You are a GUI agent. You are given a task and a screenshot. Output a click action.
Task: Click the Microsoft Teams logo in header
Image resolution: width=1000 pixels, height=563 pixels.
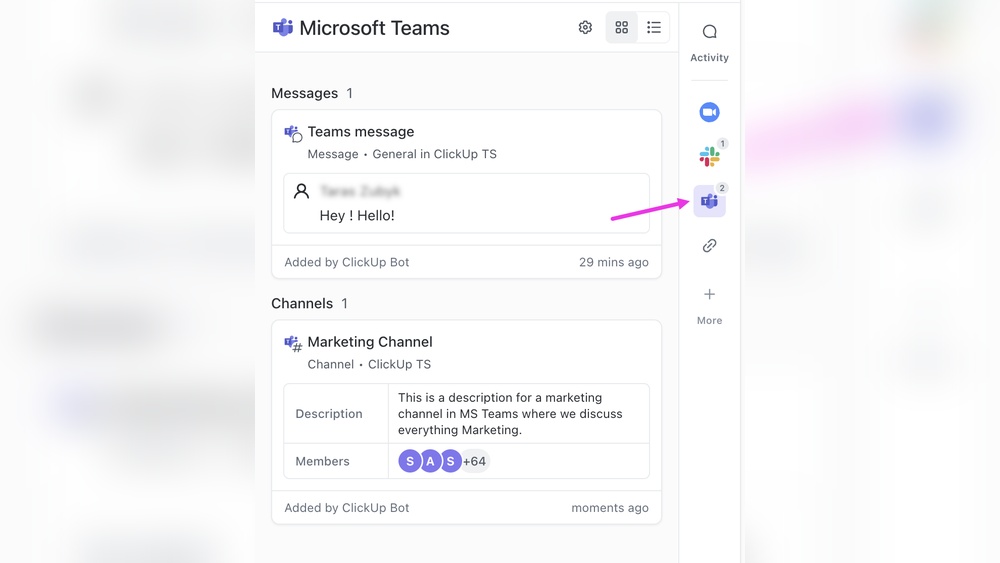click(283, 27)
